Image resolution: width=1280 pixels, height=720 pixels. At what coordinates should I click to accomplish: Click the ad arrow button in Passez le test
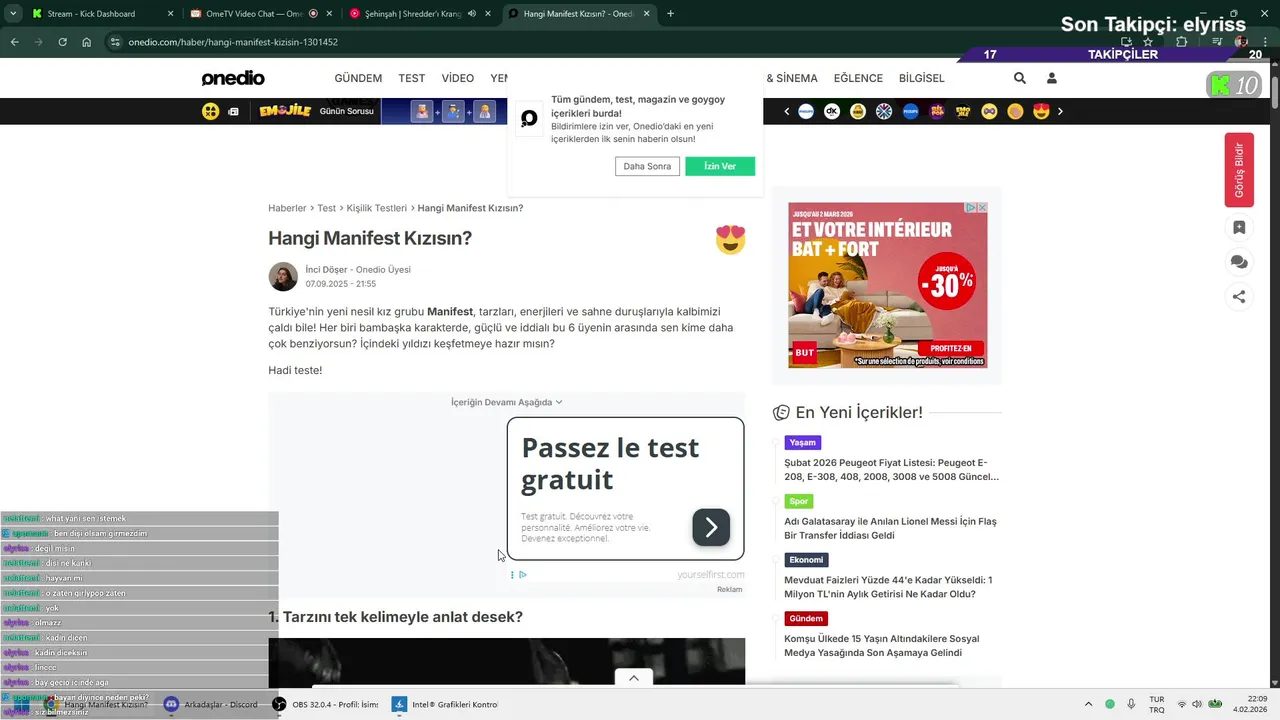711,527
